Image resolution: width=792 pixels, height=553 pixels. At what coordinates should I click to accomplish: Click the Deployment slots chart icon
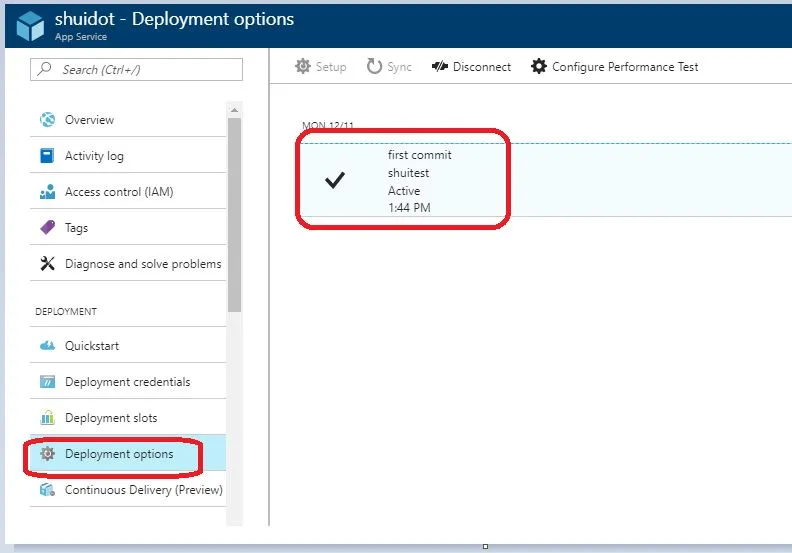click(47, 418)
